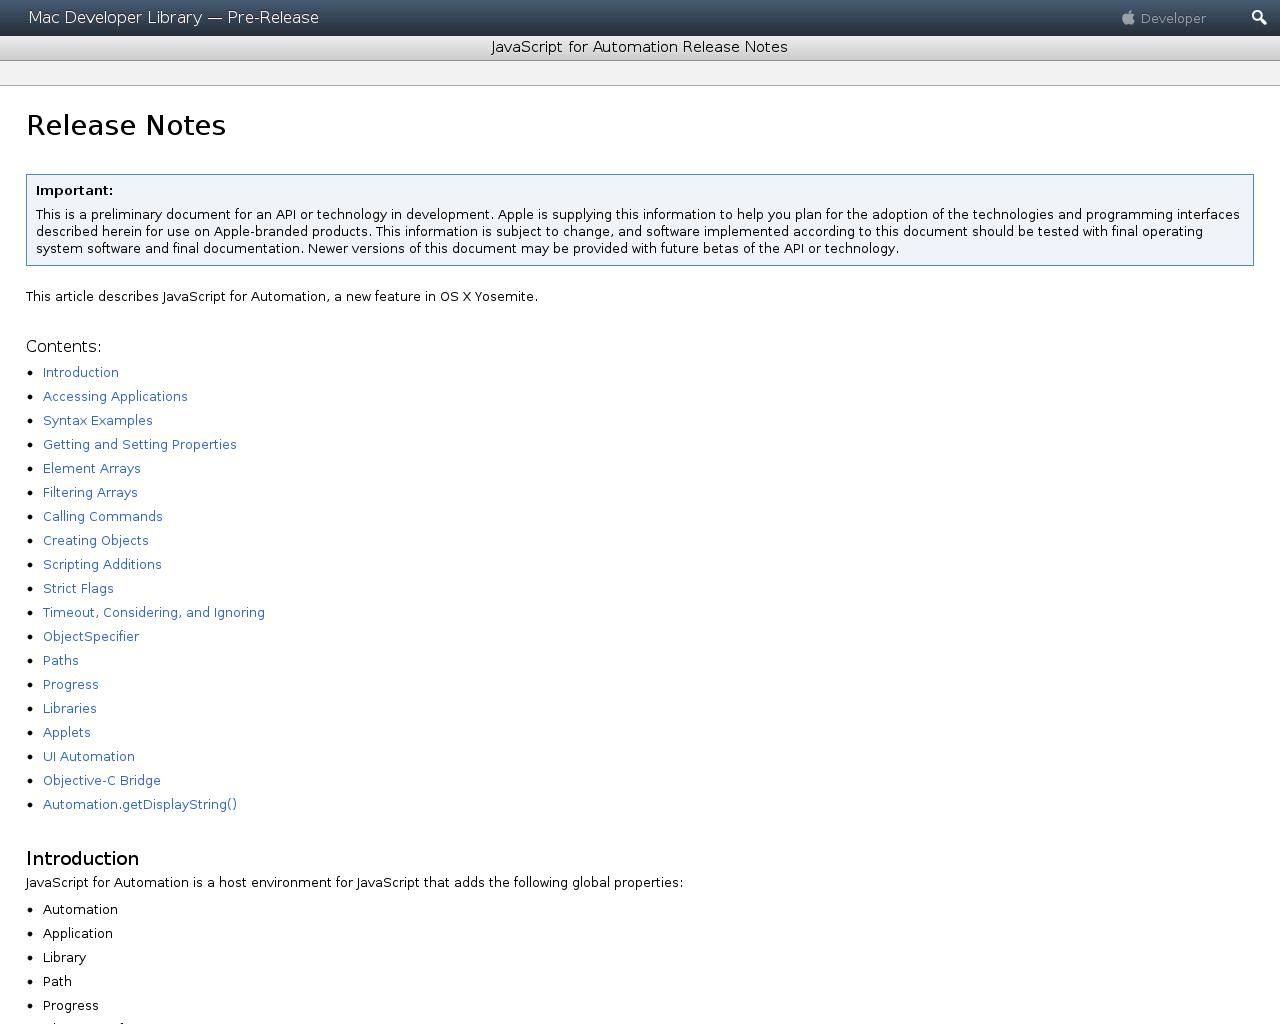Click the Apple logo icon
This screenshot has width=1280, height=1024.
1128,18
